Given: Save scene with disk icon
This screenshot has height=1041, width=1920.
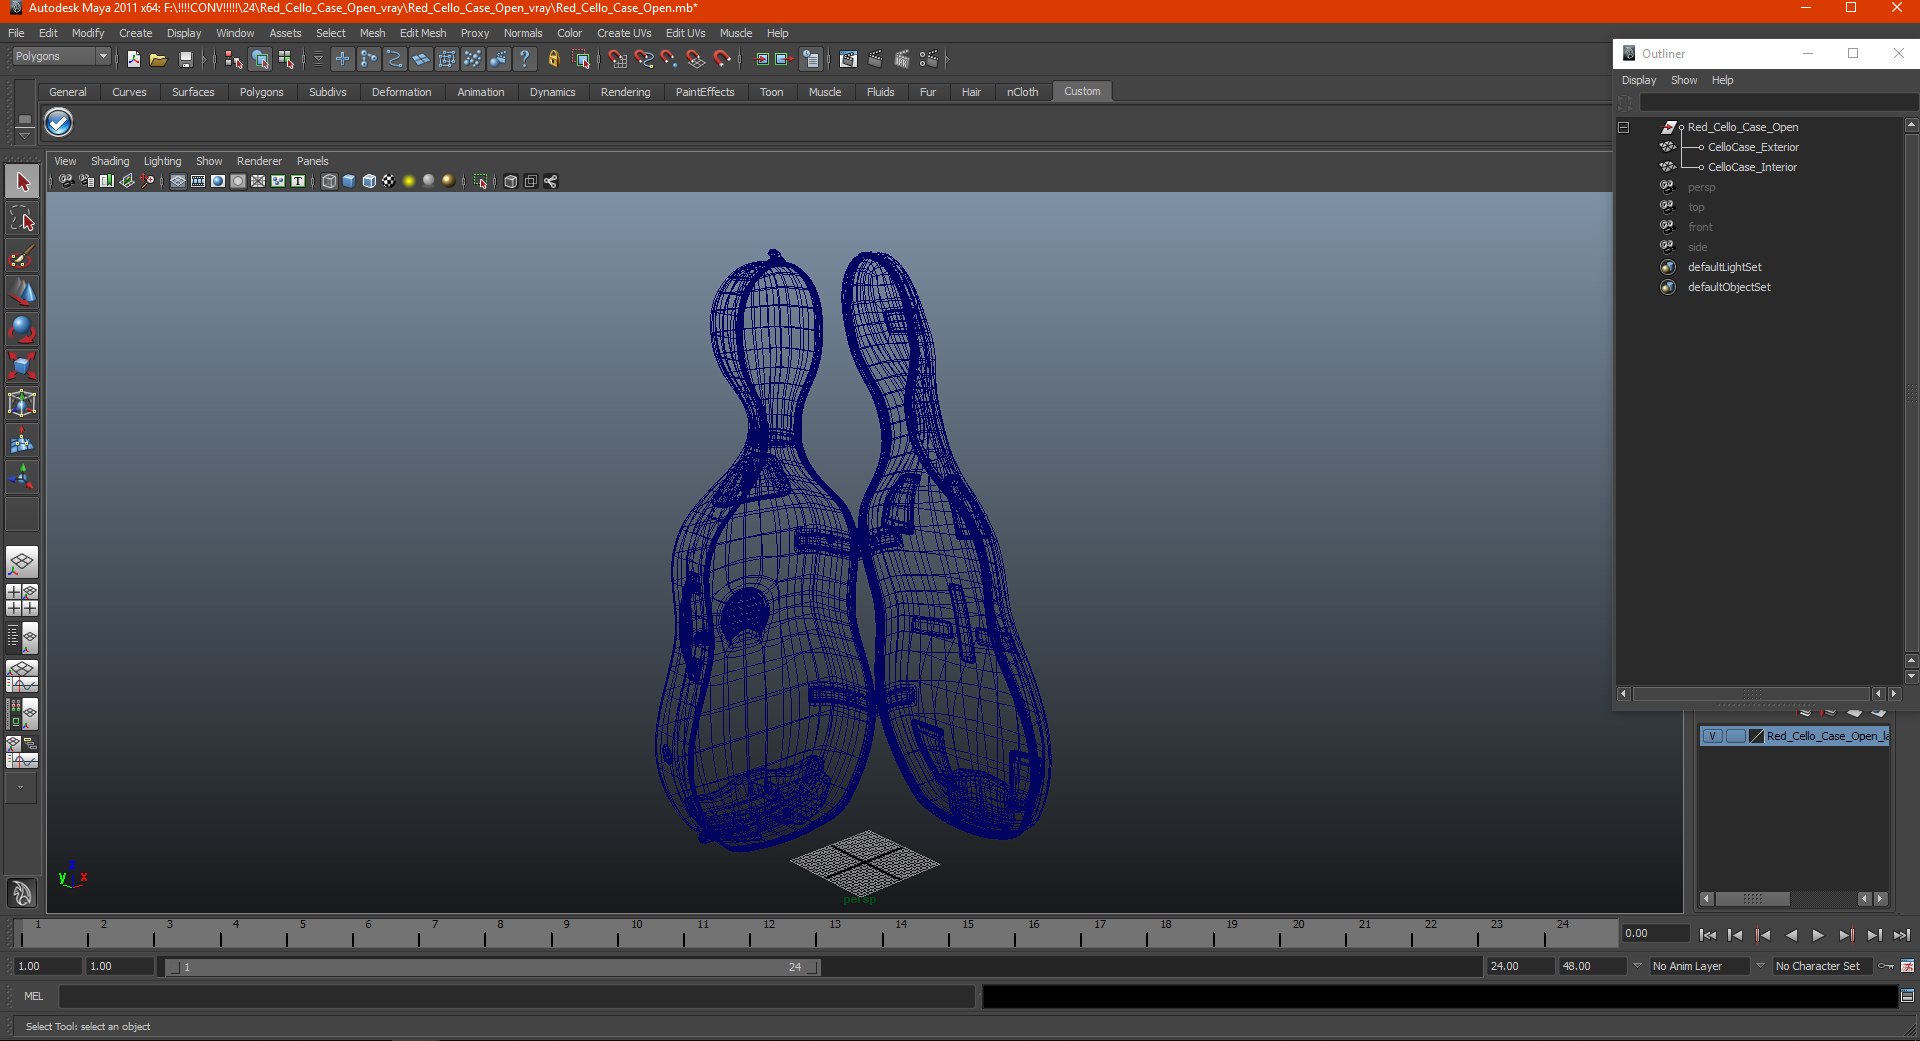Looking at the screenshot, I should (186, 59).
